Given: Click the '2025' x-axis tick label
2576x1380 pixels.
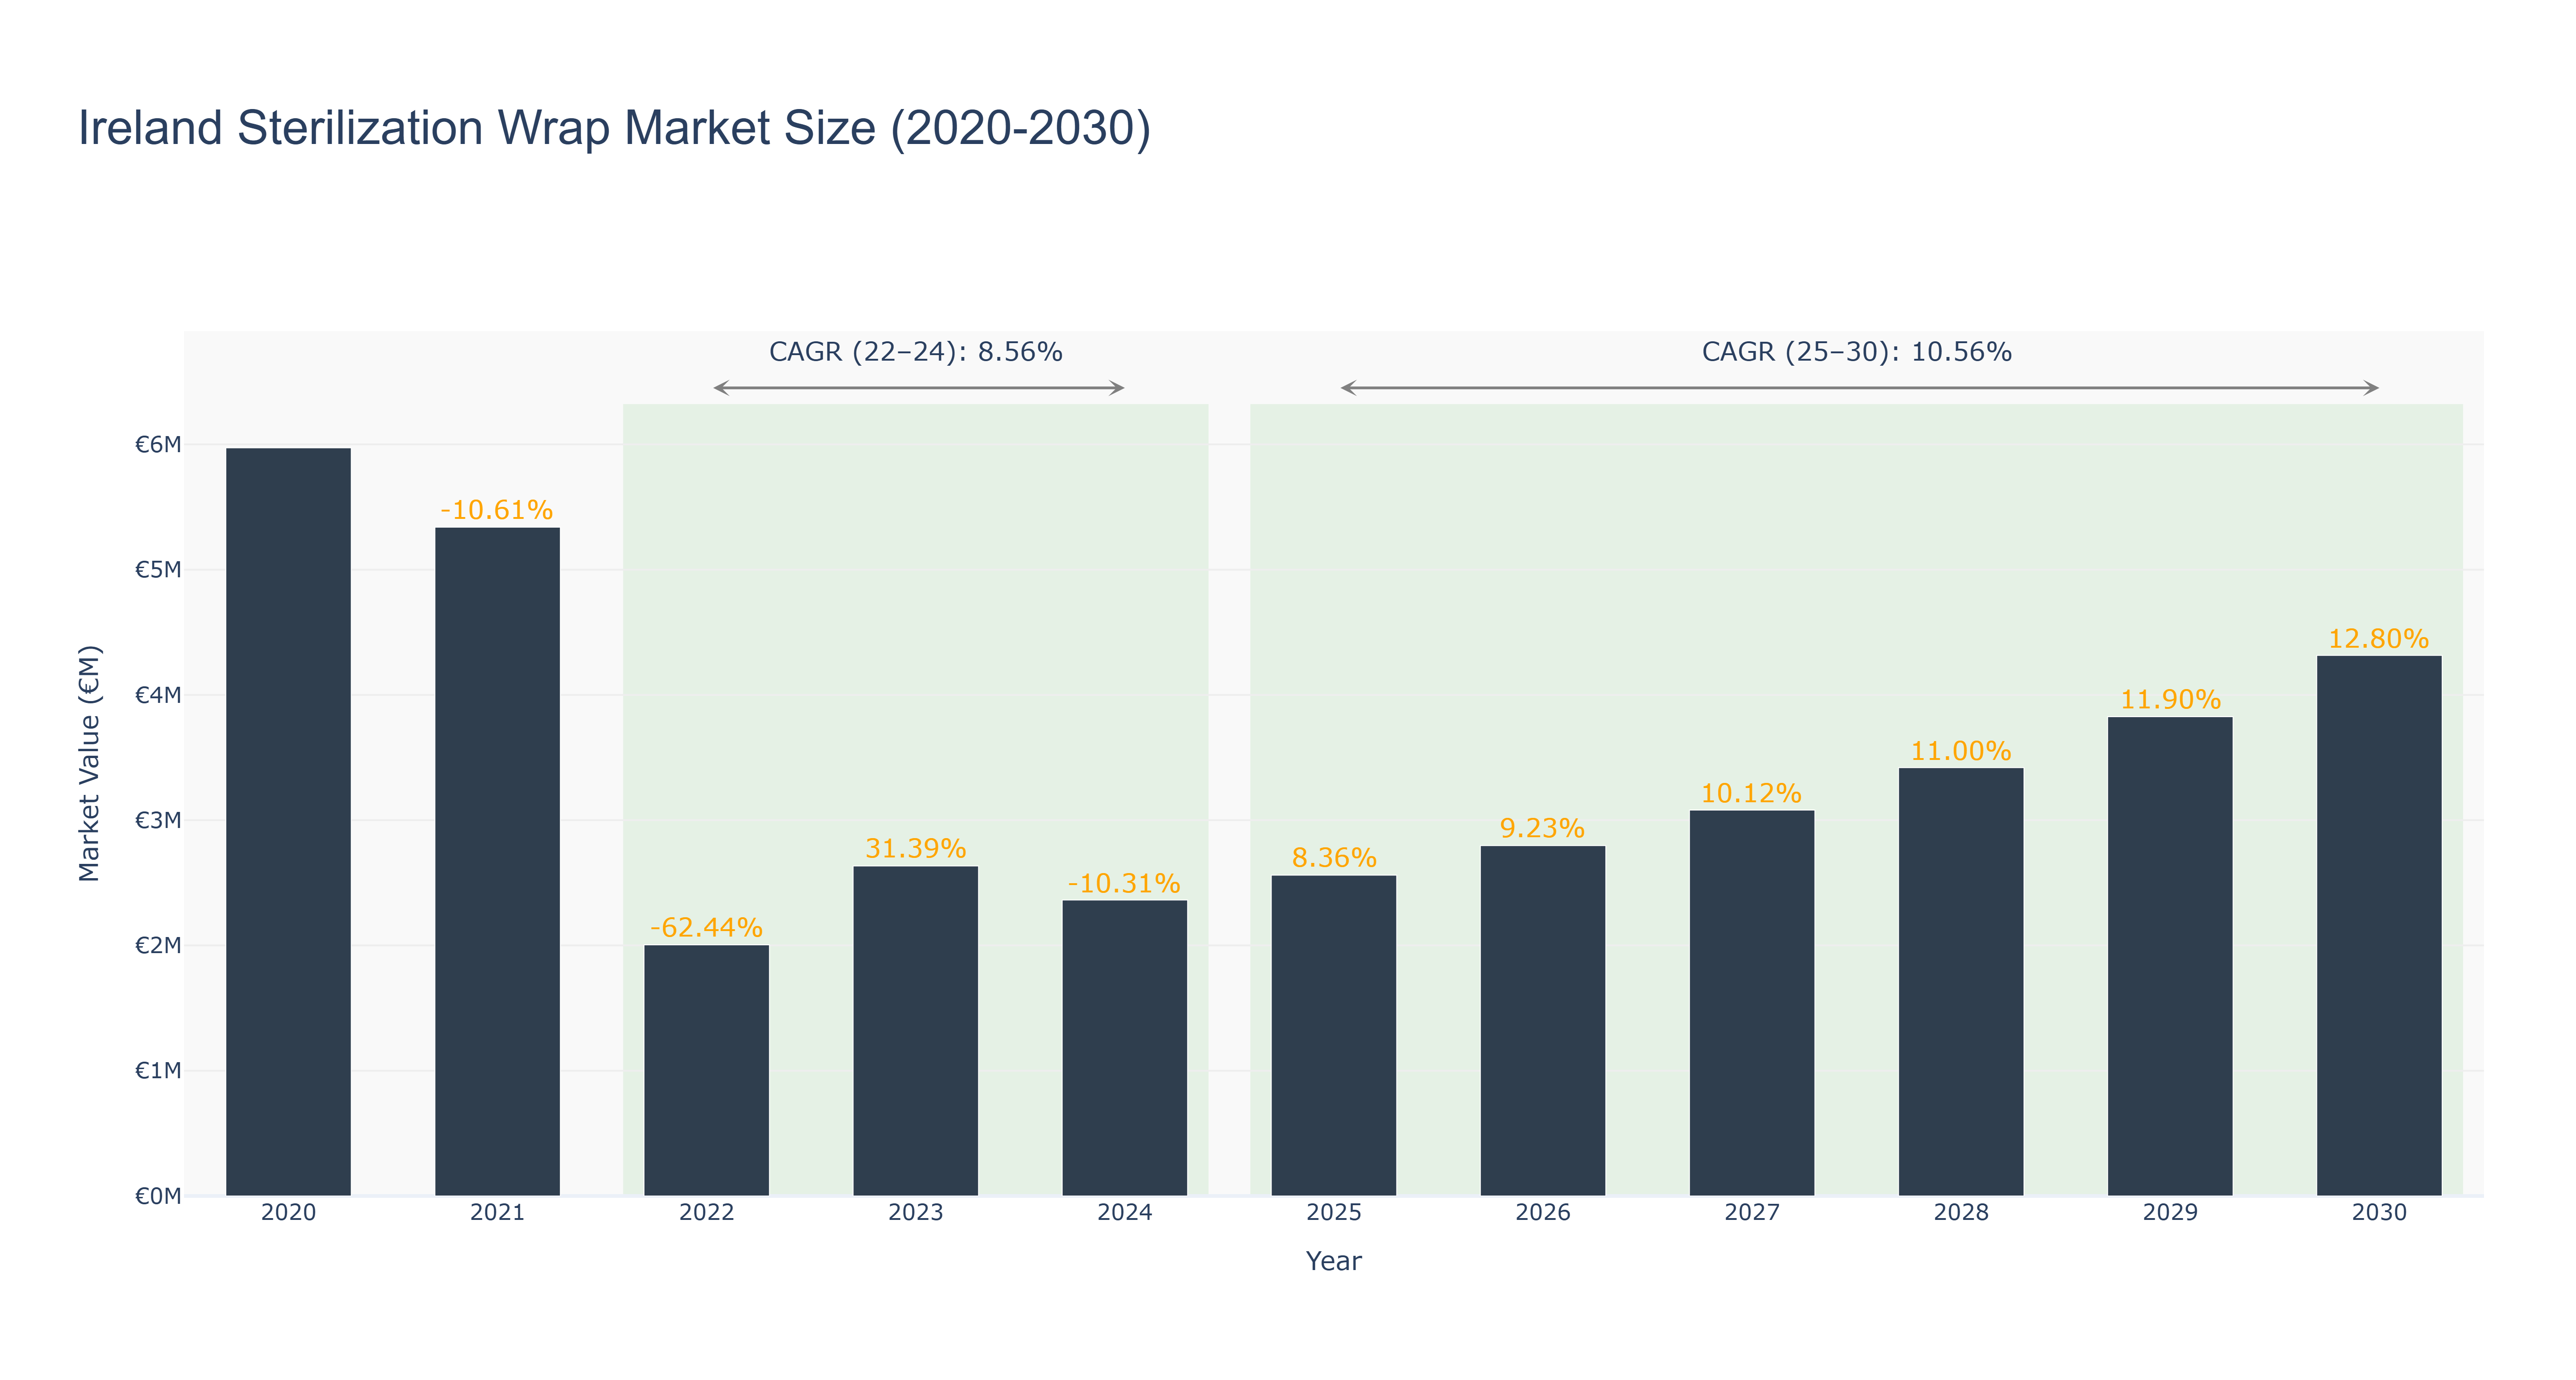Looking at the screenshot, I should 1333,1213.
